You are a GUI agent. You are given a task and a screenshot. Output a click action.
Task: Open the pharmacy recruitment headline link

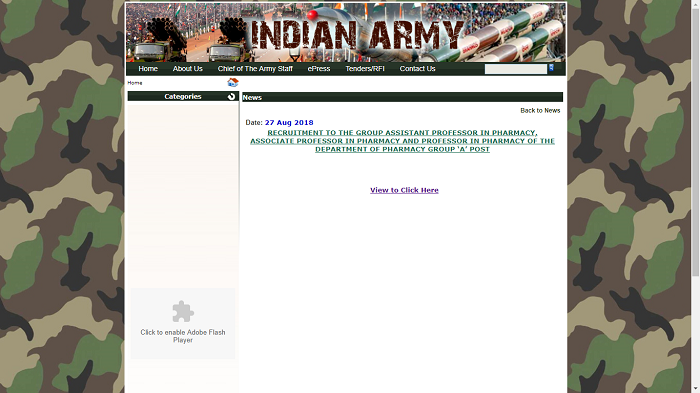click(x=402, y=141)
